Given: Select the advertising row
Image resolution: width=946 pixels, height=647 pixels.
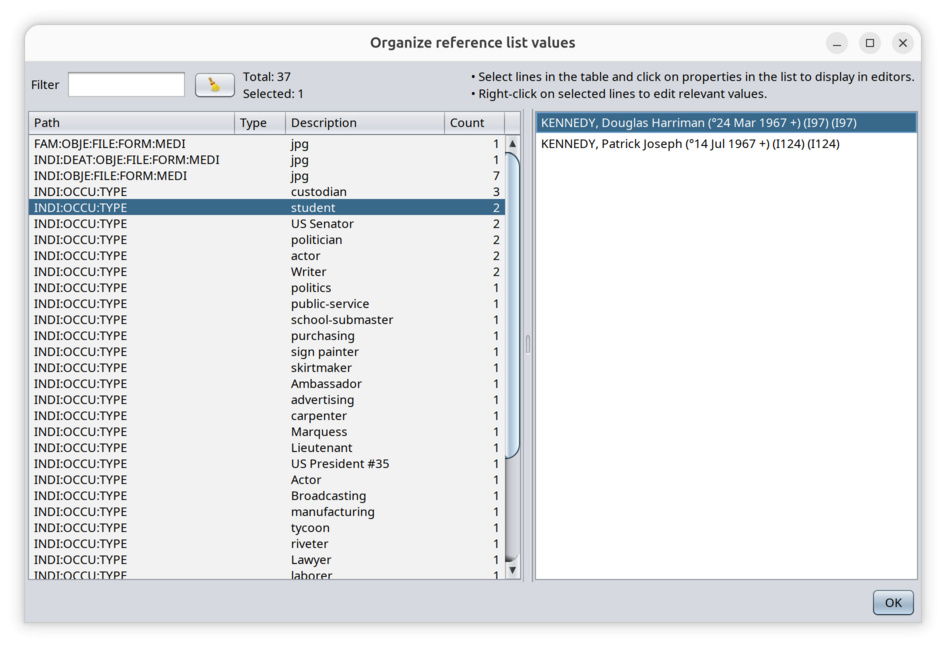Looking at the screenshot, I should [267, 400].
